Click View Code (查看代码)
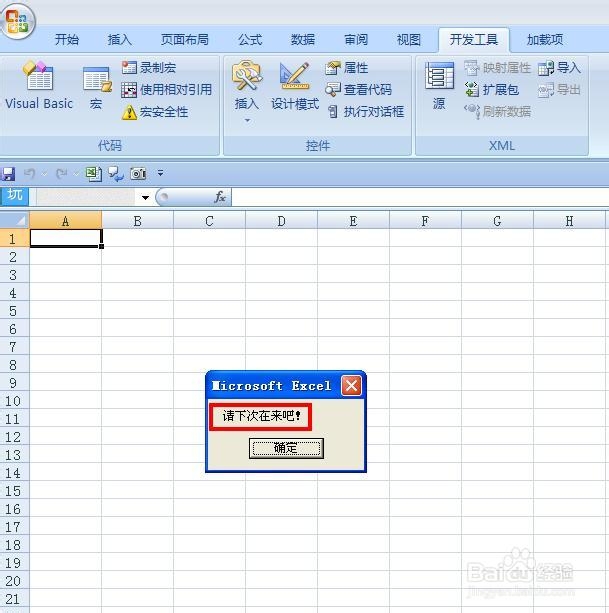Viewport: 609px width, 613px height. coord(358,90)
